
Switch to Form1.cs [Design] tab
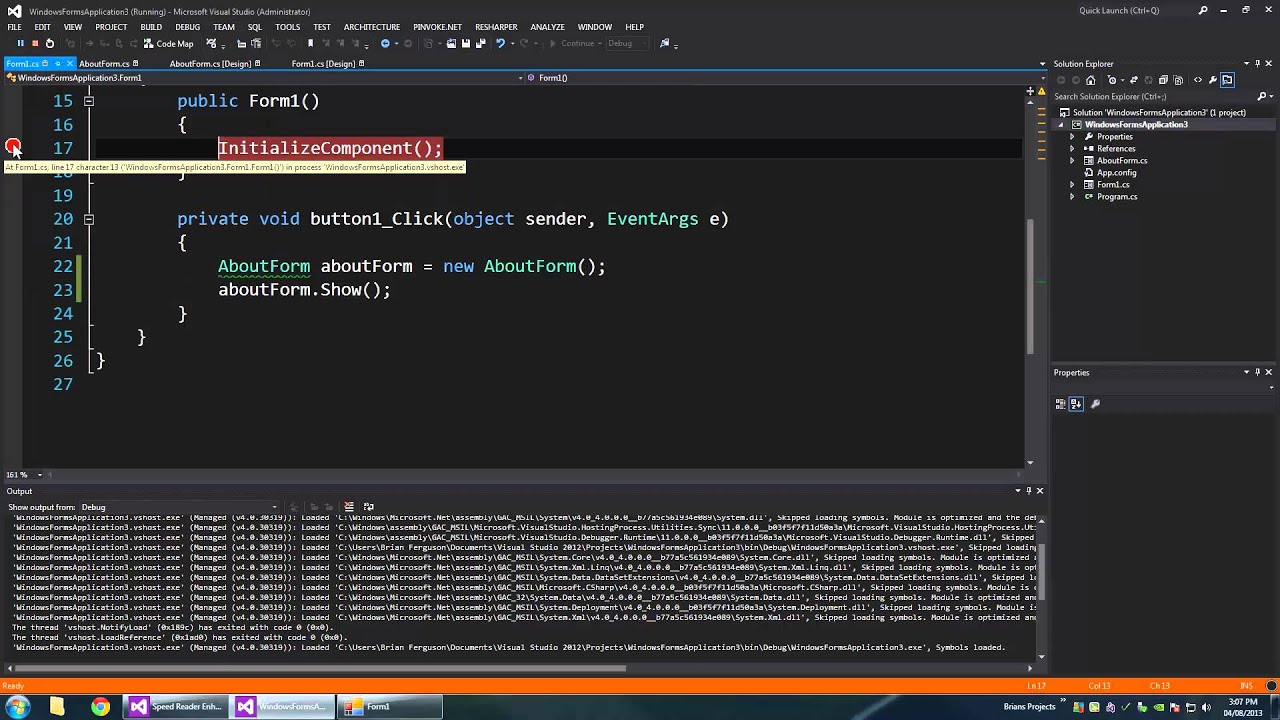tap(323, 64)
